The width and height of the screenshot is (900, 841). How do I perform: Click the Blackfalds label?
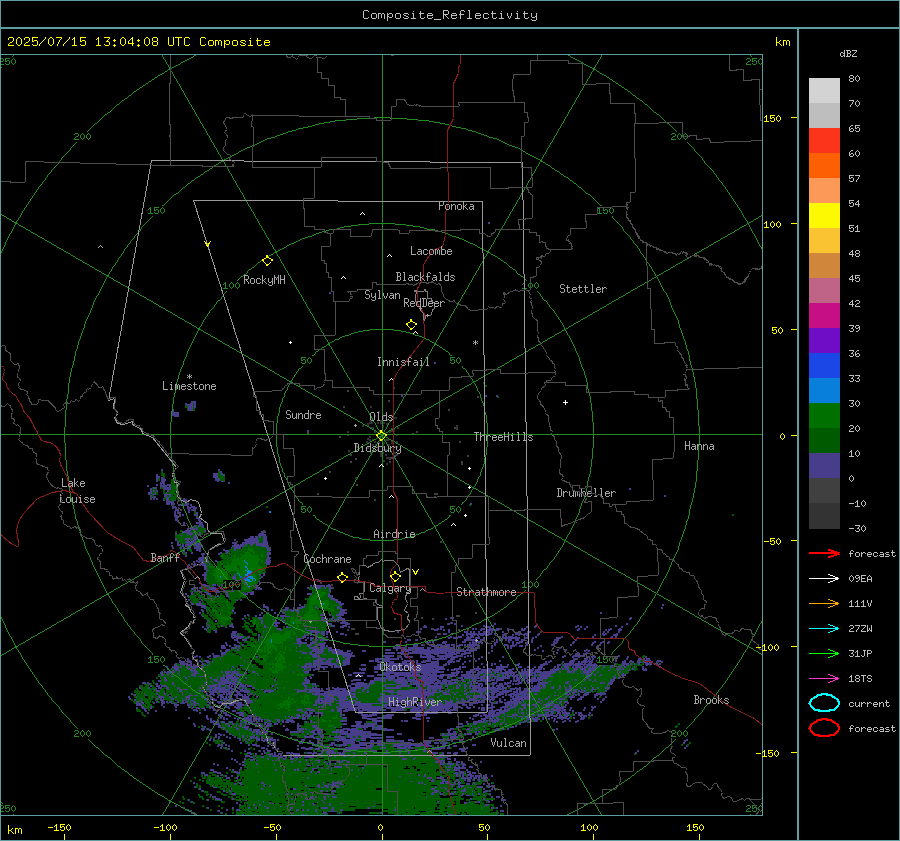point(425,277)
